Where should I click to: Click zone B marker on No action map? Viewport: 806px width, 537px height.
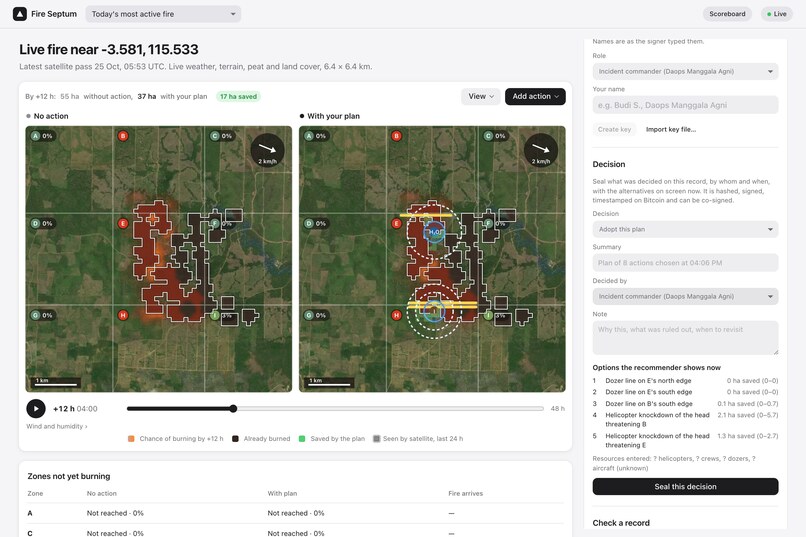123,136
